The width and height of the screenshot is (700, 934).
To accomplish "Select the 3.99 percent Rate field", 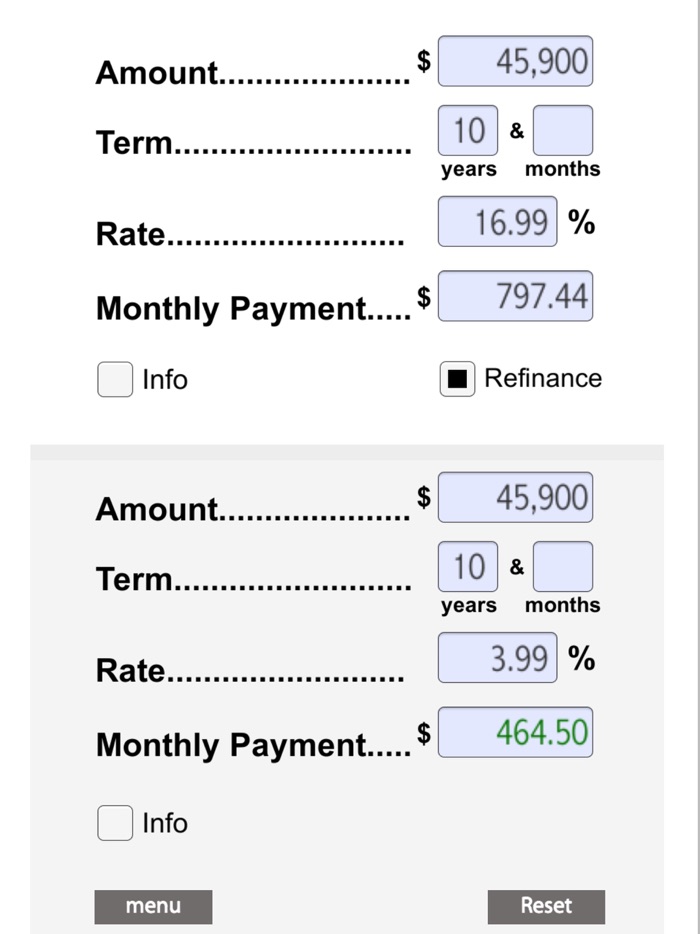I will tap(497, 658).
